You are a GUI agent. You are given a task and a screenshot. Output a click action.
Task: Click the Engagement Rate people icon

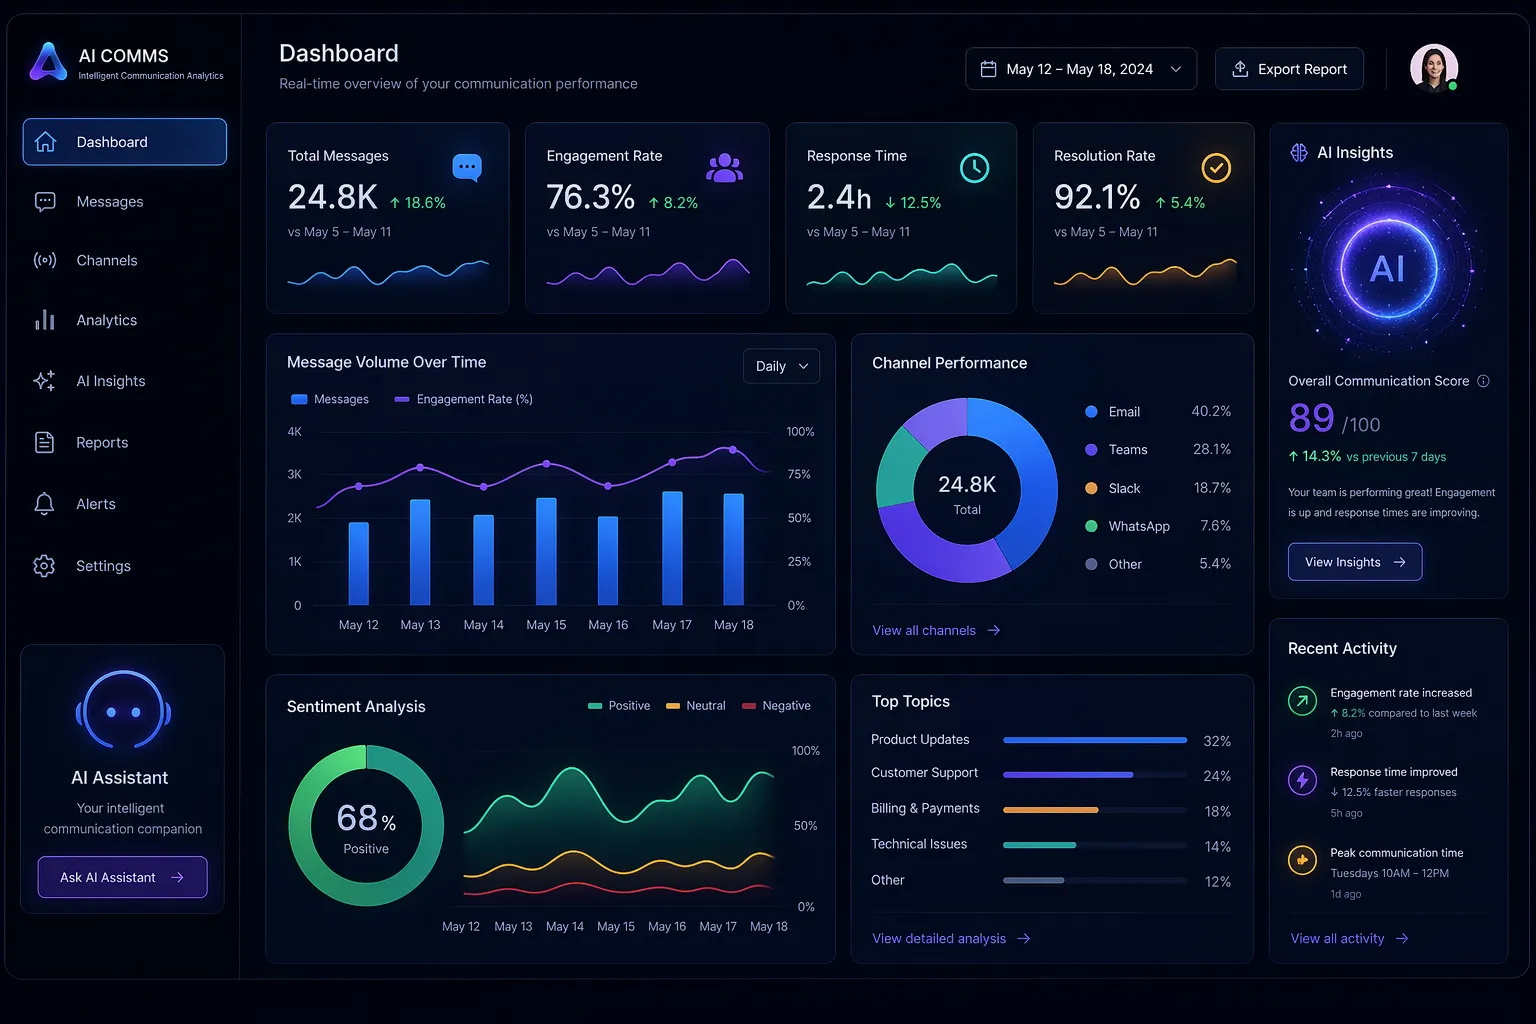[x=725, y=168]
